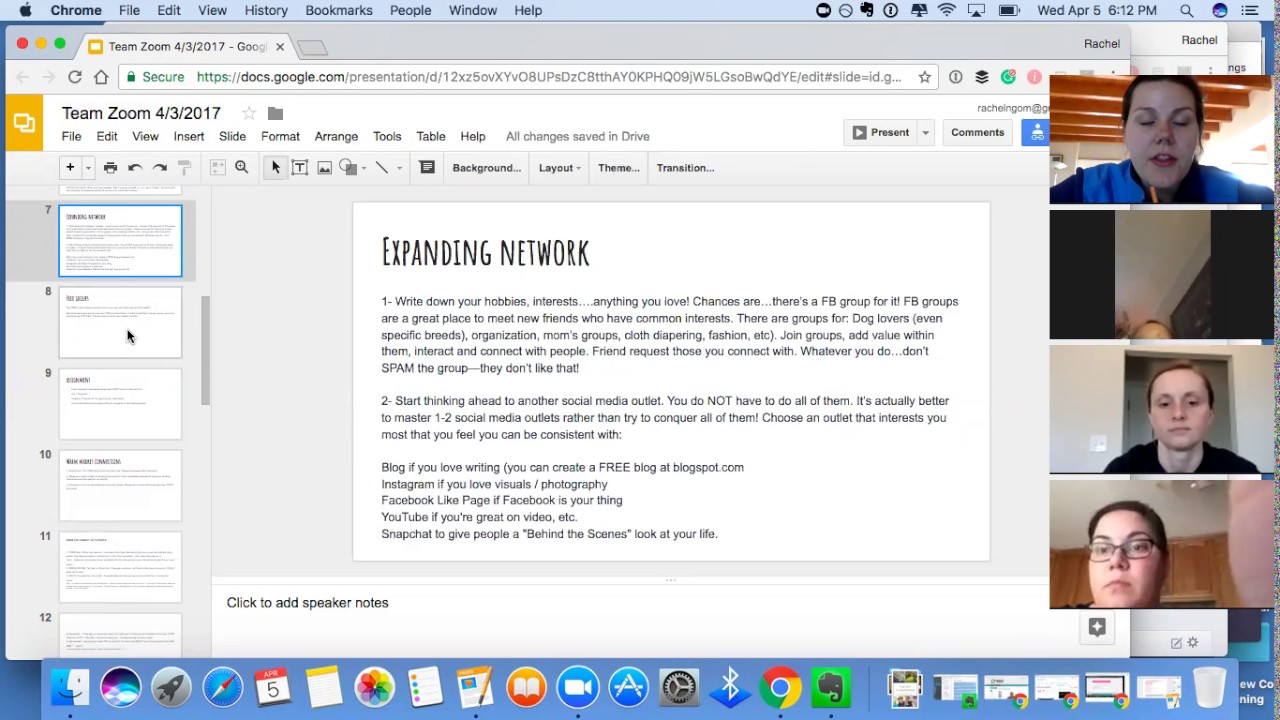Click the Chrome address bar URL
Screen dimensions: 1280x720
(x=549, y=77)
